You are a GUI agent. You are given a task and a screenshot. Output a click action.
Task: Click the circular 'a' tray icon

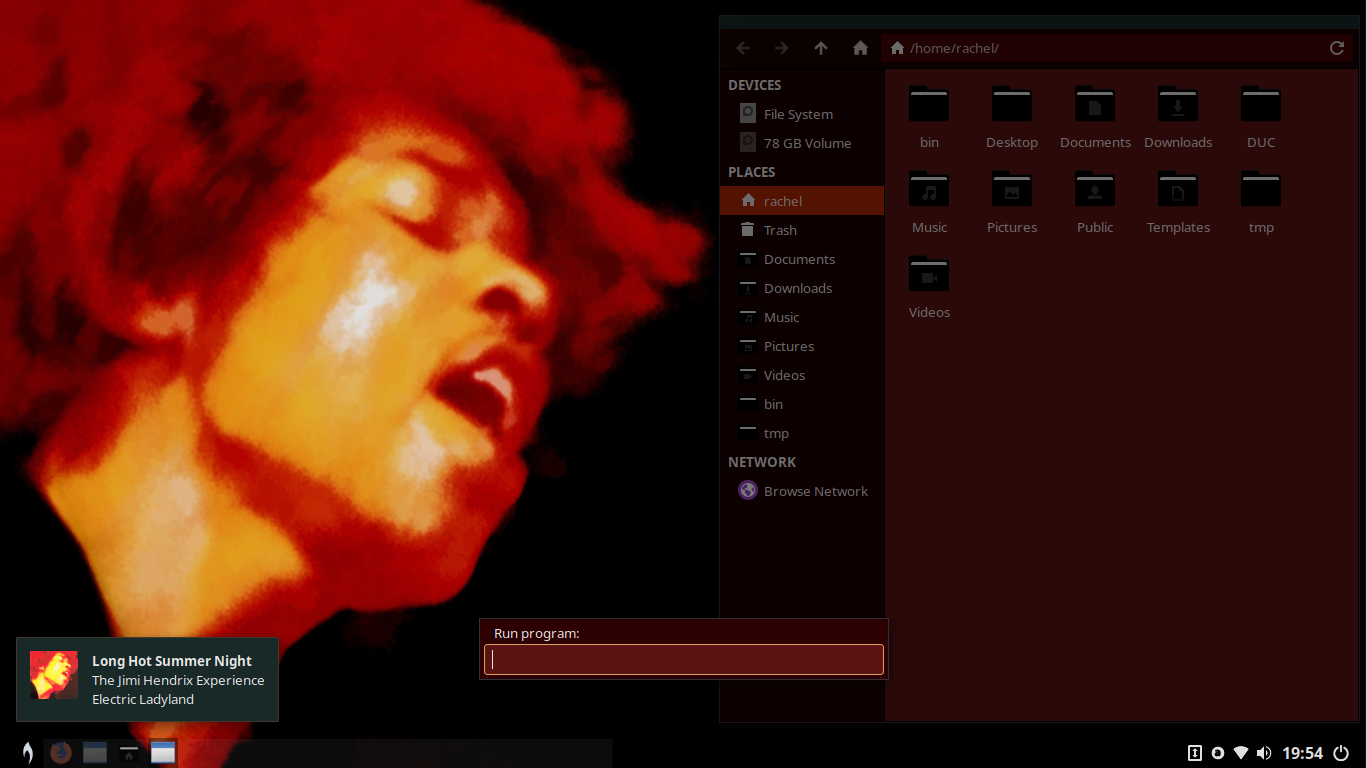click(x=1218, y=753)
